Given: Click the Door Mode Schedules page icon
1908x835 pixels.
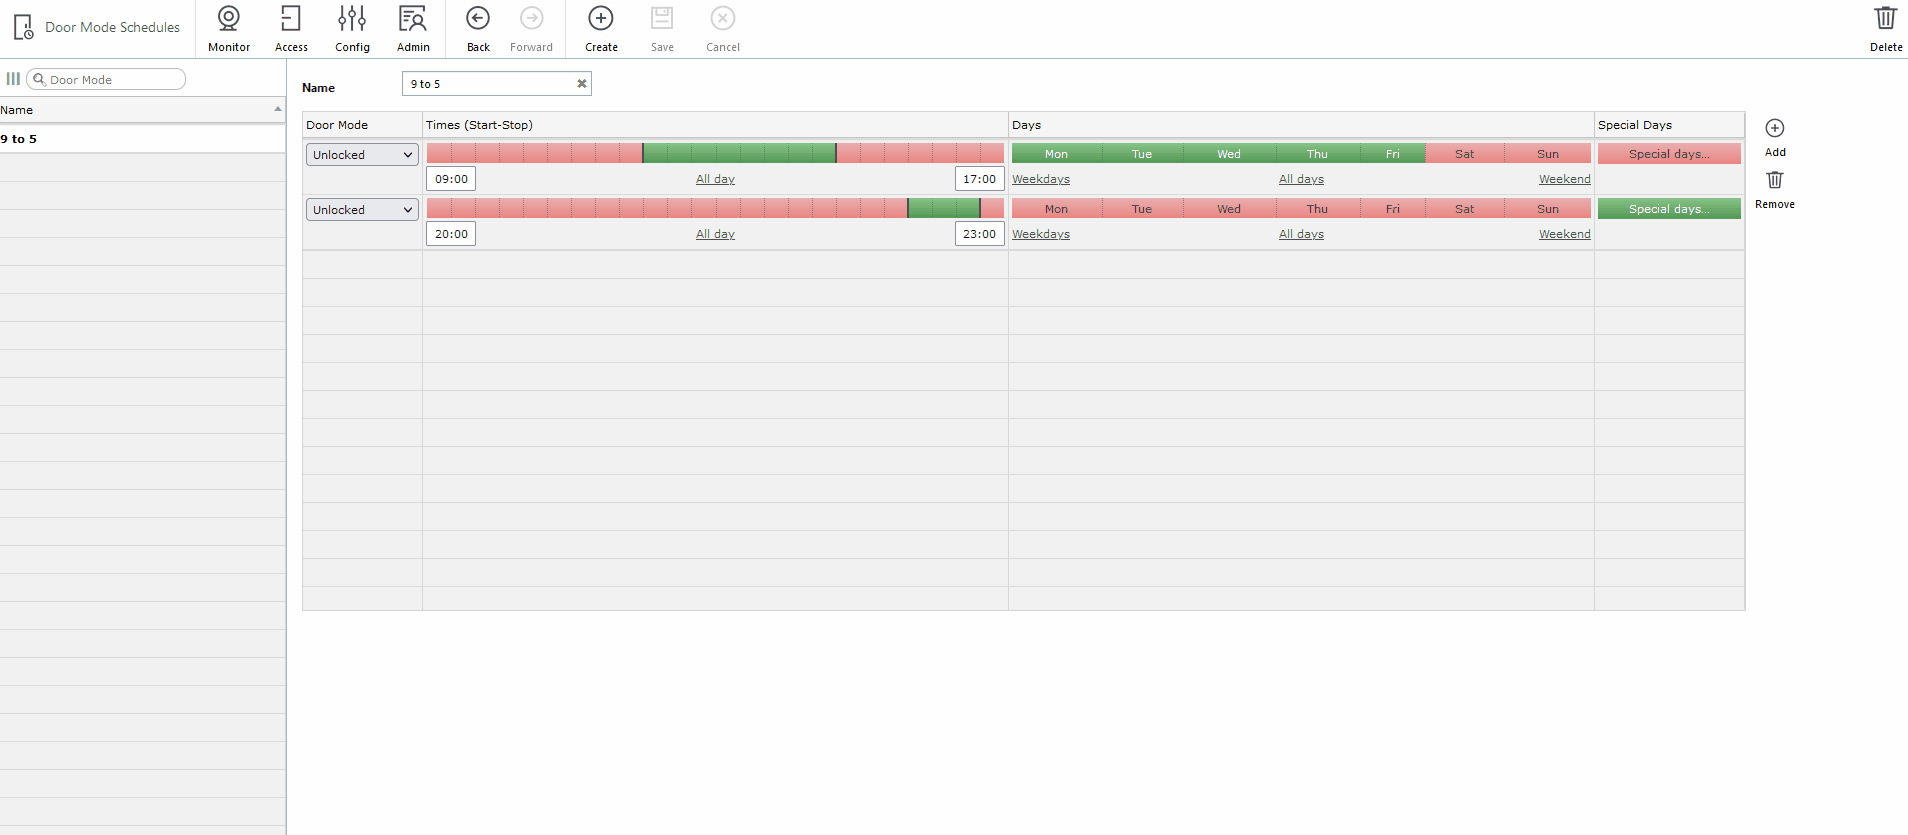Looking at the screenshot, I should coord(23,27).
